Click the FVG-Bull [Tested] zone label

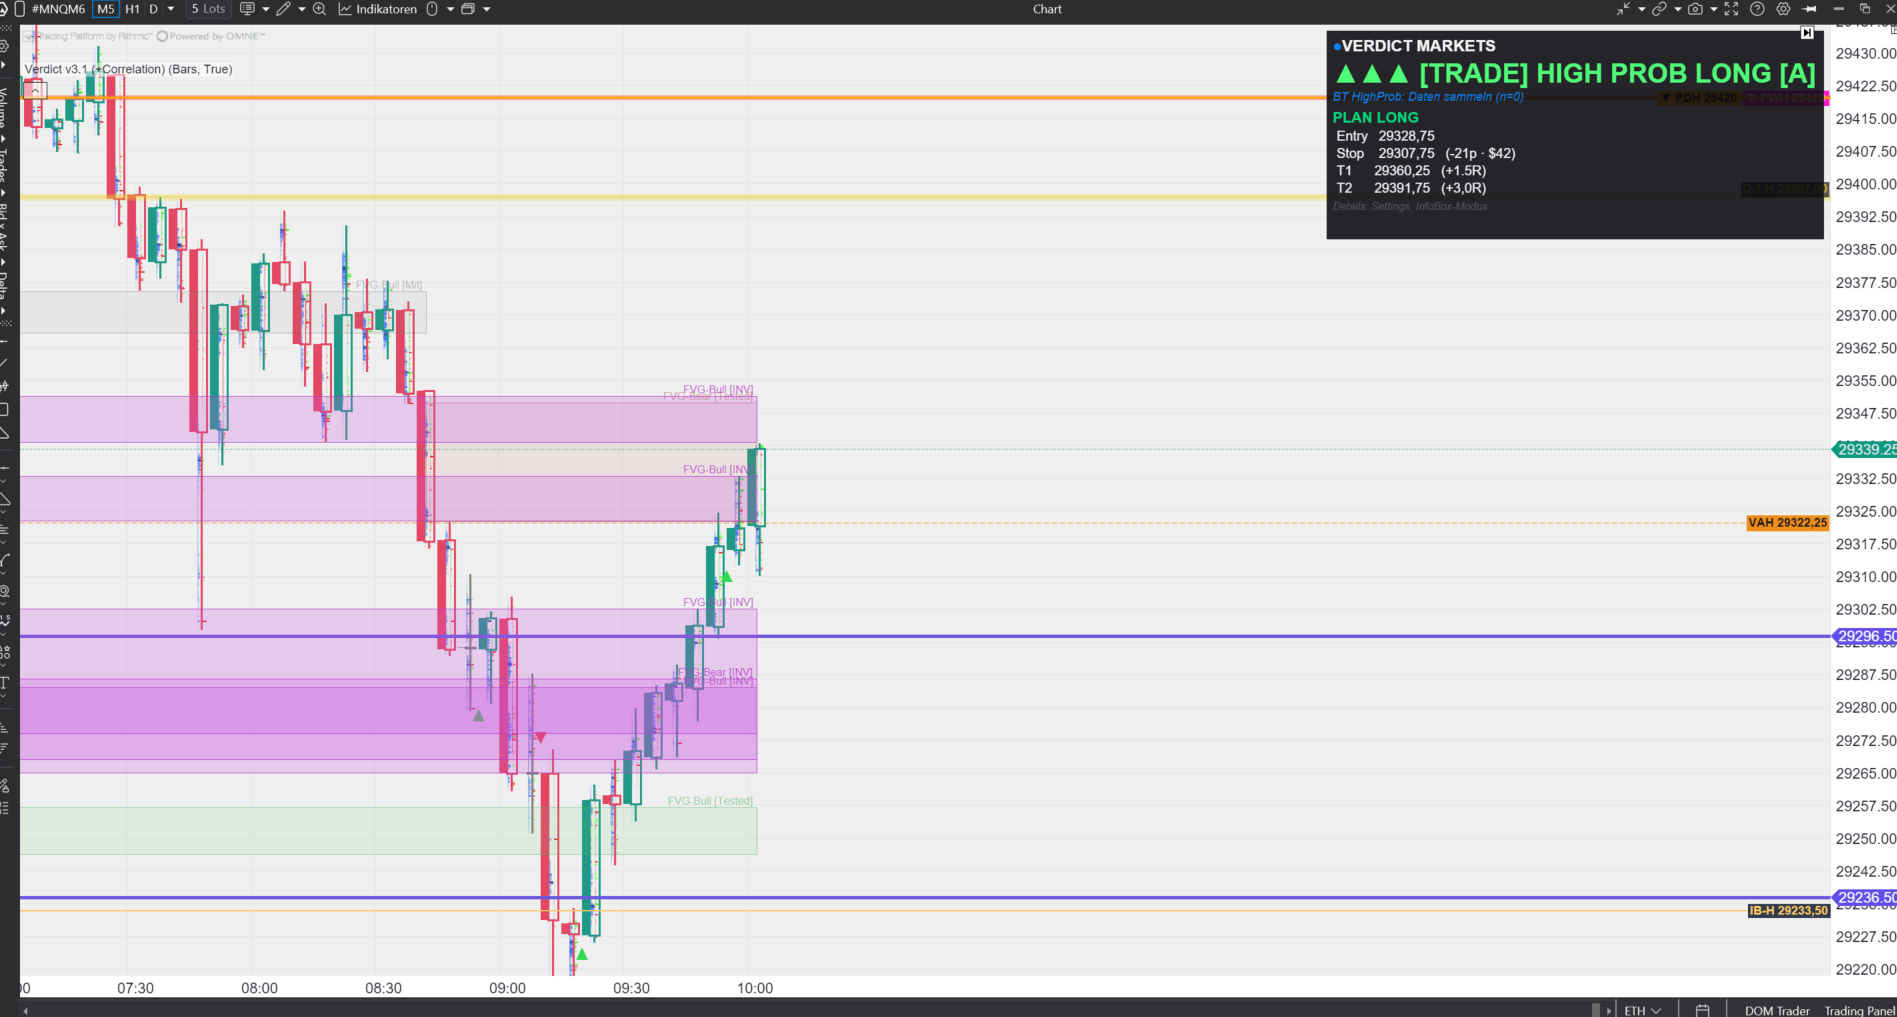710,800
